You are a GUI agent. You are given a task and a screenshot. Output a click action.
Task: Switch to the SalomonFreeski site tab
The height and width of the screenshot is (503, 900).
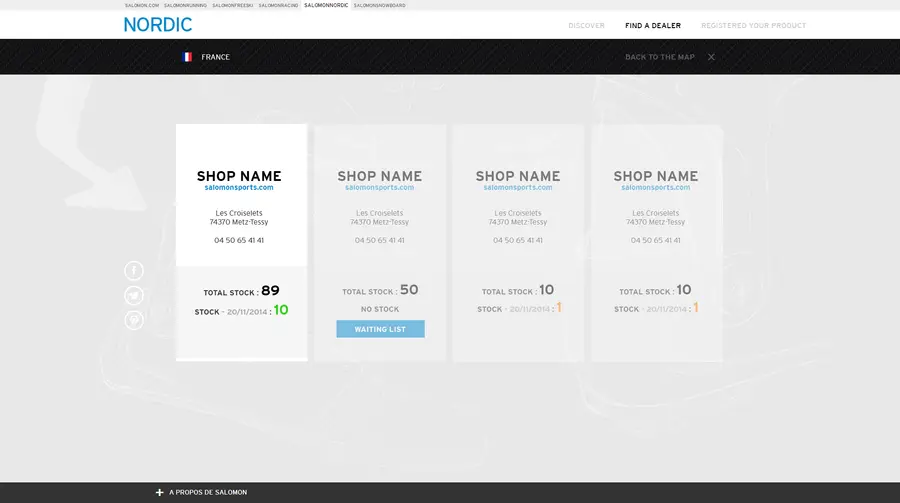click(x=232, y=5)
